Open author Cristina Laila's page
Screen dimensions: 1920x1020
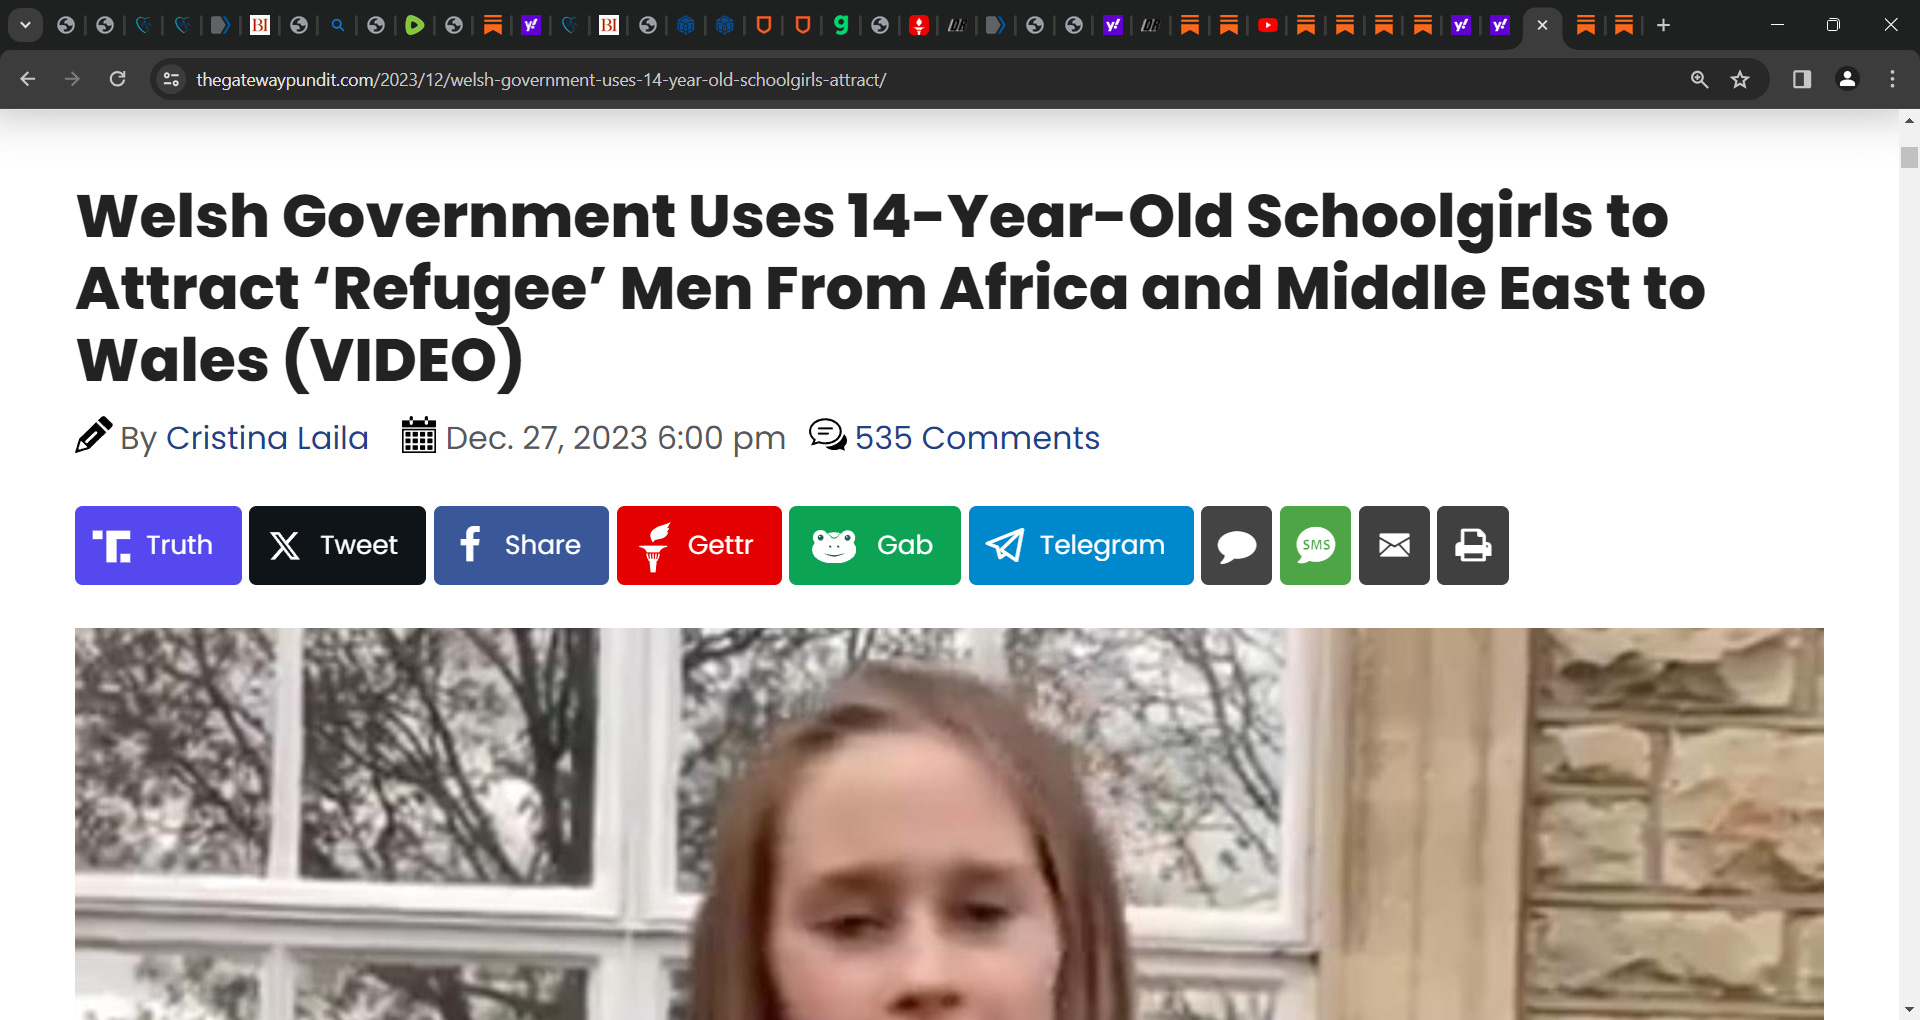click(x=267, y=438)
